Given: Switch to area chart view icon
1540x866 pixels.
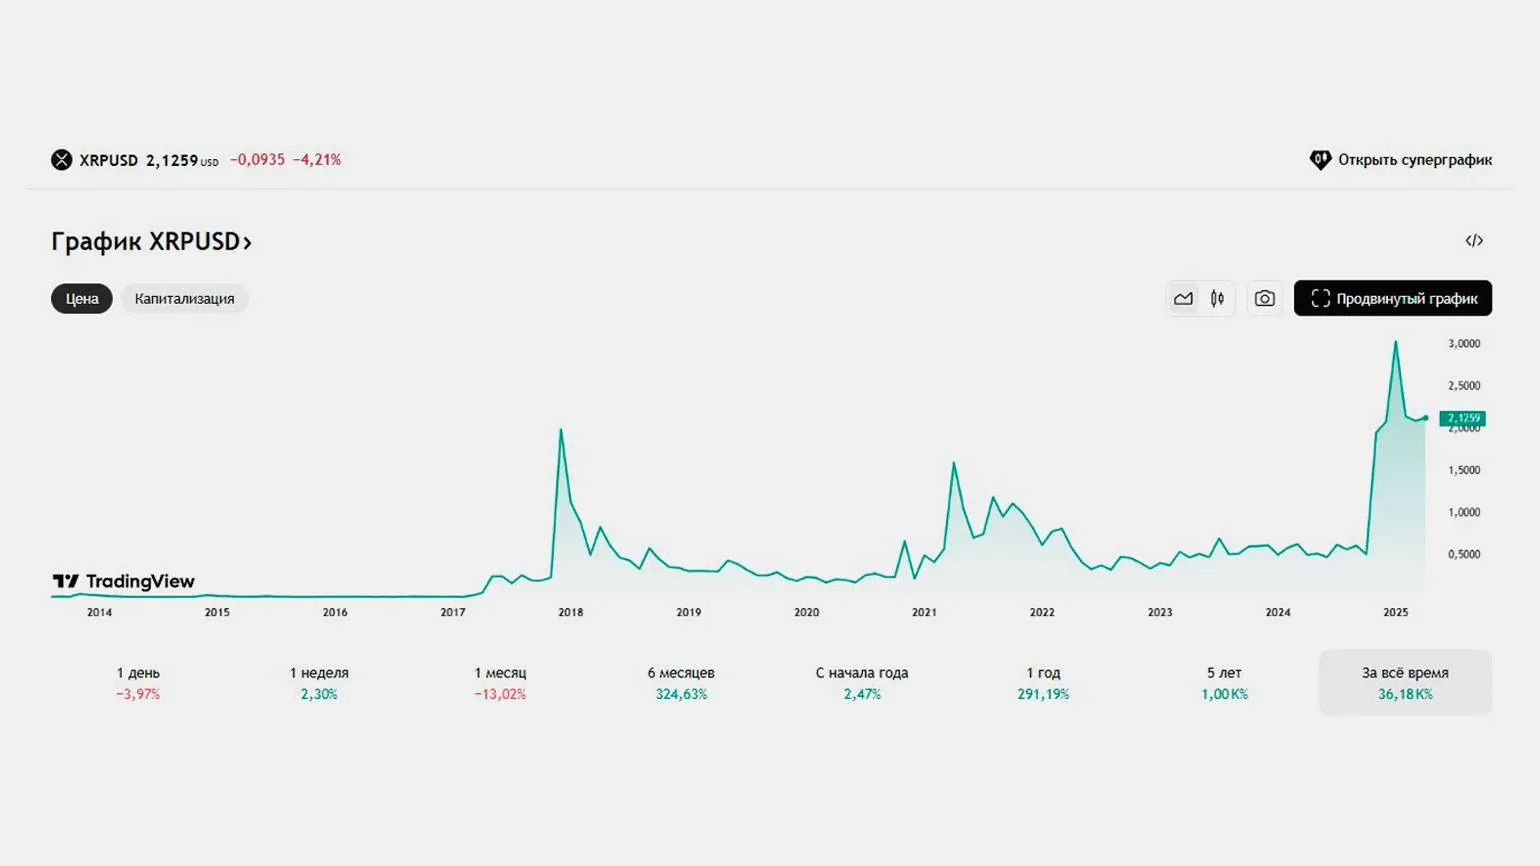Looking at the screenshot, I should (x=1183, y=299).
